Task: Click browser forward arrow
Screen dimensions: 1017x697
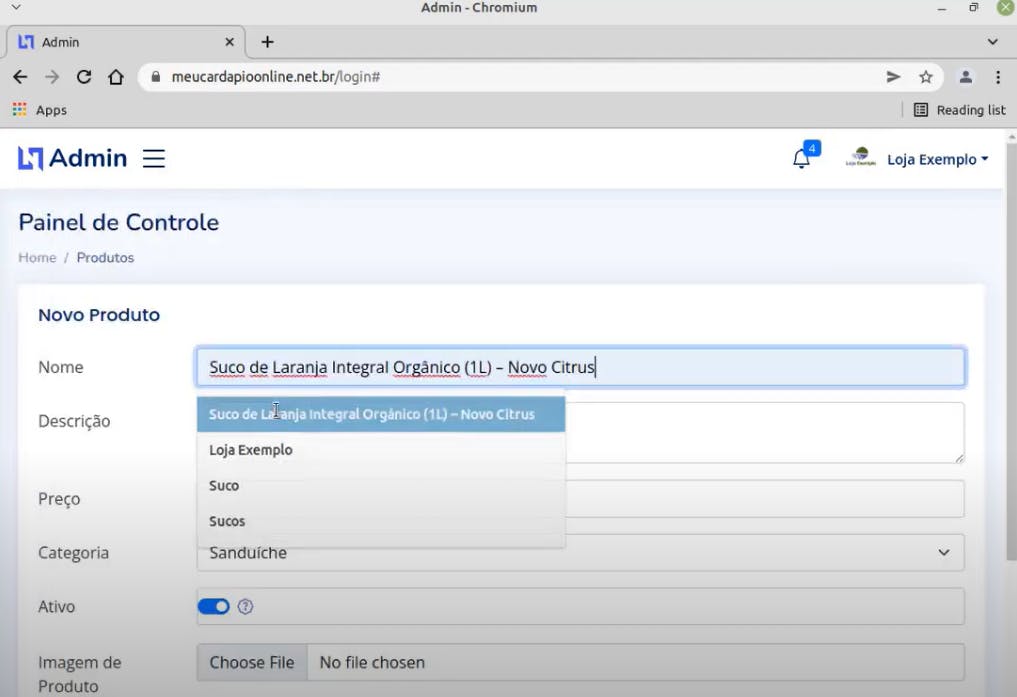Action: tap(52, 77)
